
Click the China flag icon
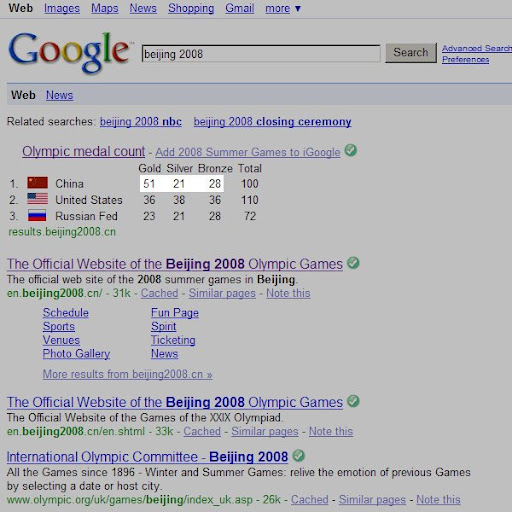point(37,183)
